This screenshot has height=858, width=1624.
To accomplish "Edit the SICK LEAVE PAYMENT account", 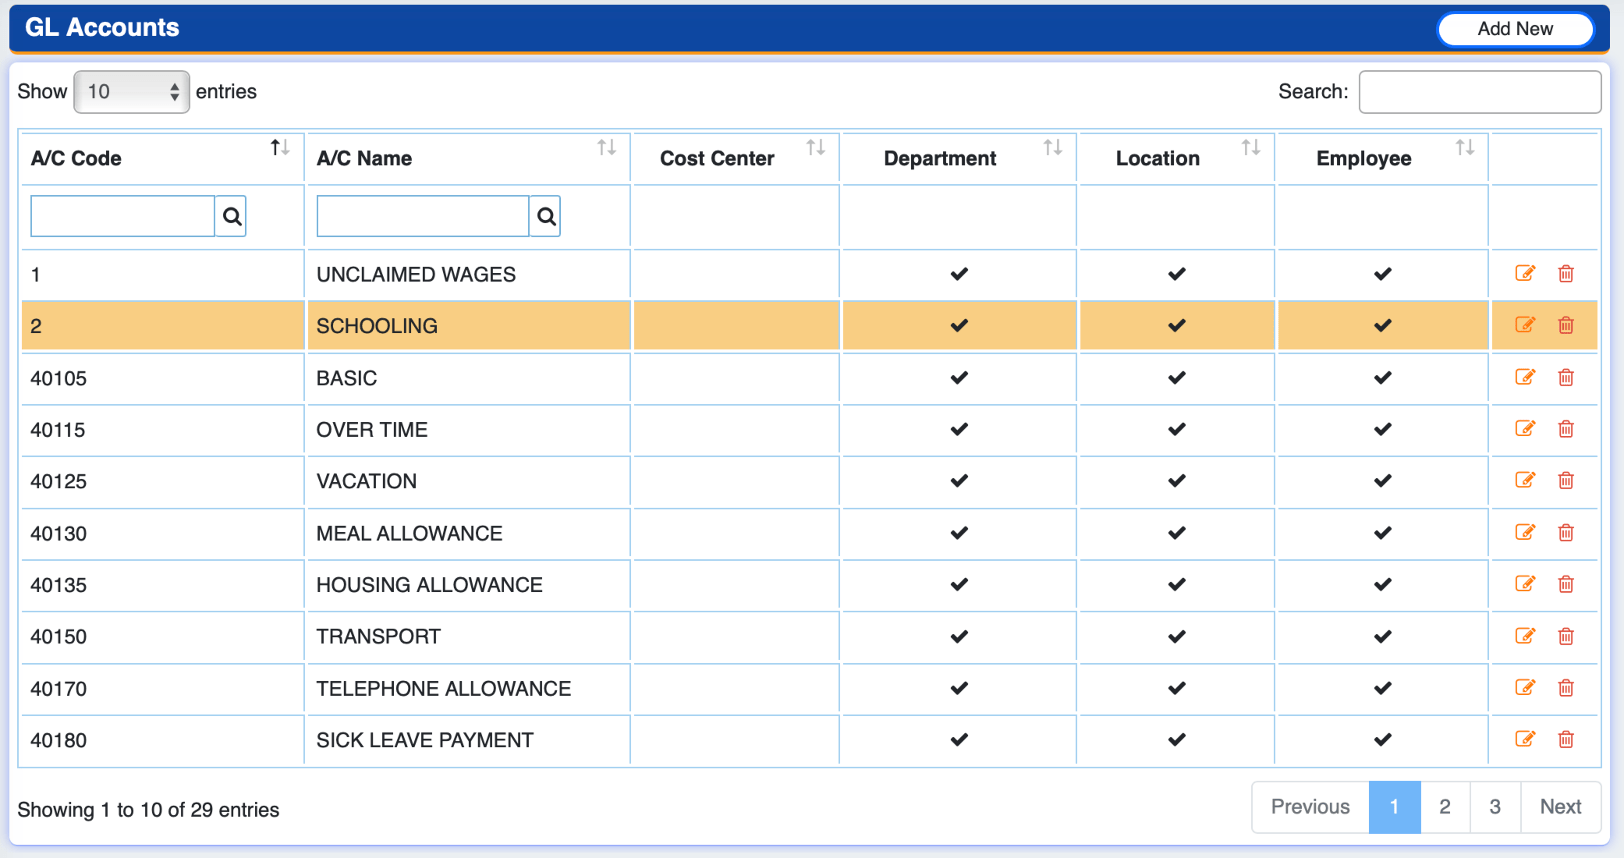I will [x=1525, y=739].
